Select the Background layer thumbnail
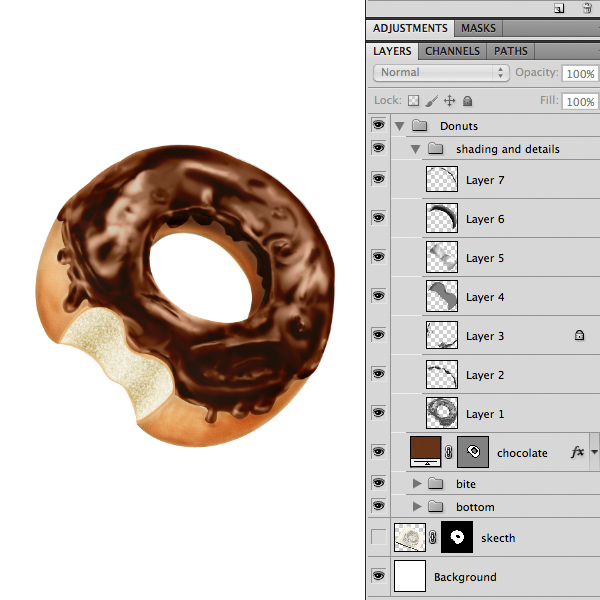 tap(410, 576)
